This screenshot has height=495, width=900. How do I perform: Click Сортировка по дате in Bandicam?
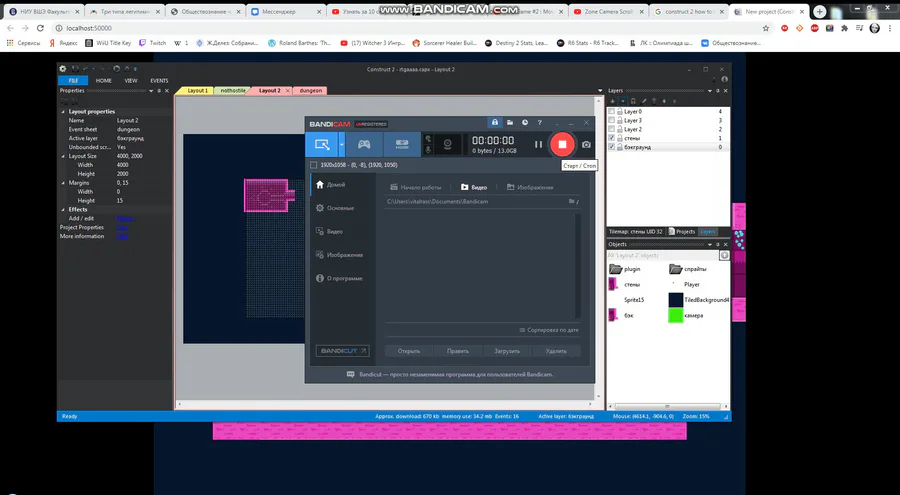pyautogui.click(x=549, y=330)
